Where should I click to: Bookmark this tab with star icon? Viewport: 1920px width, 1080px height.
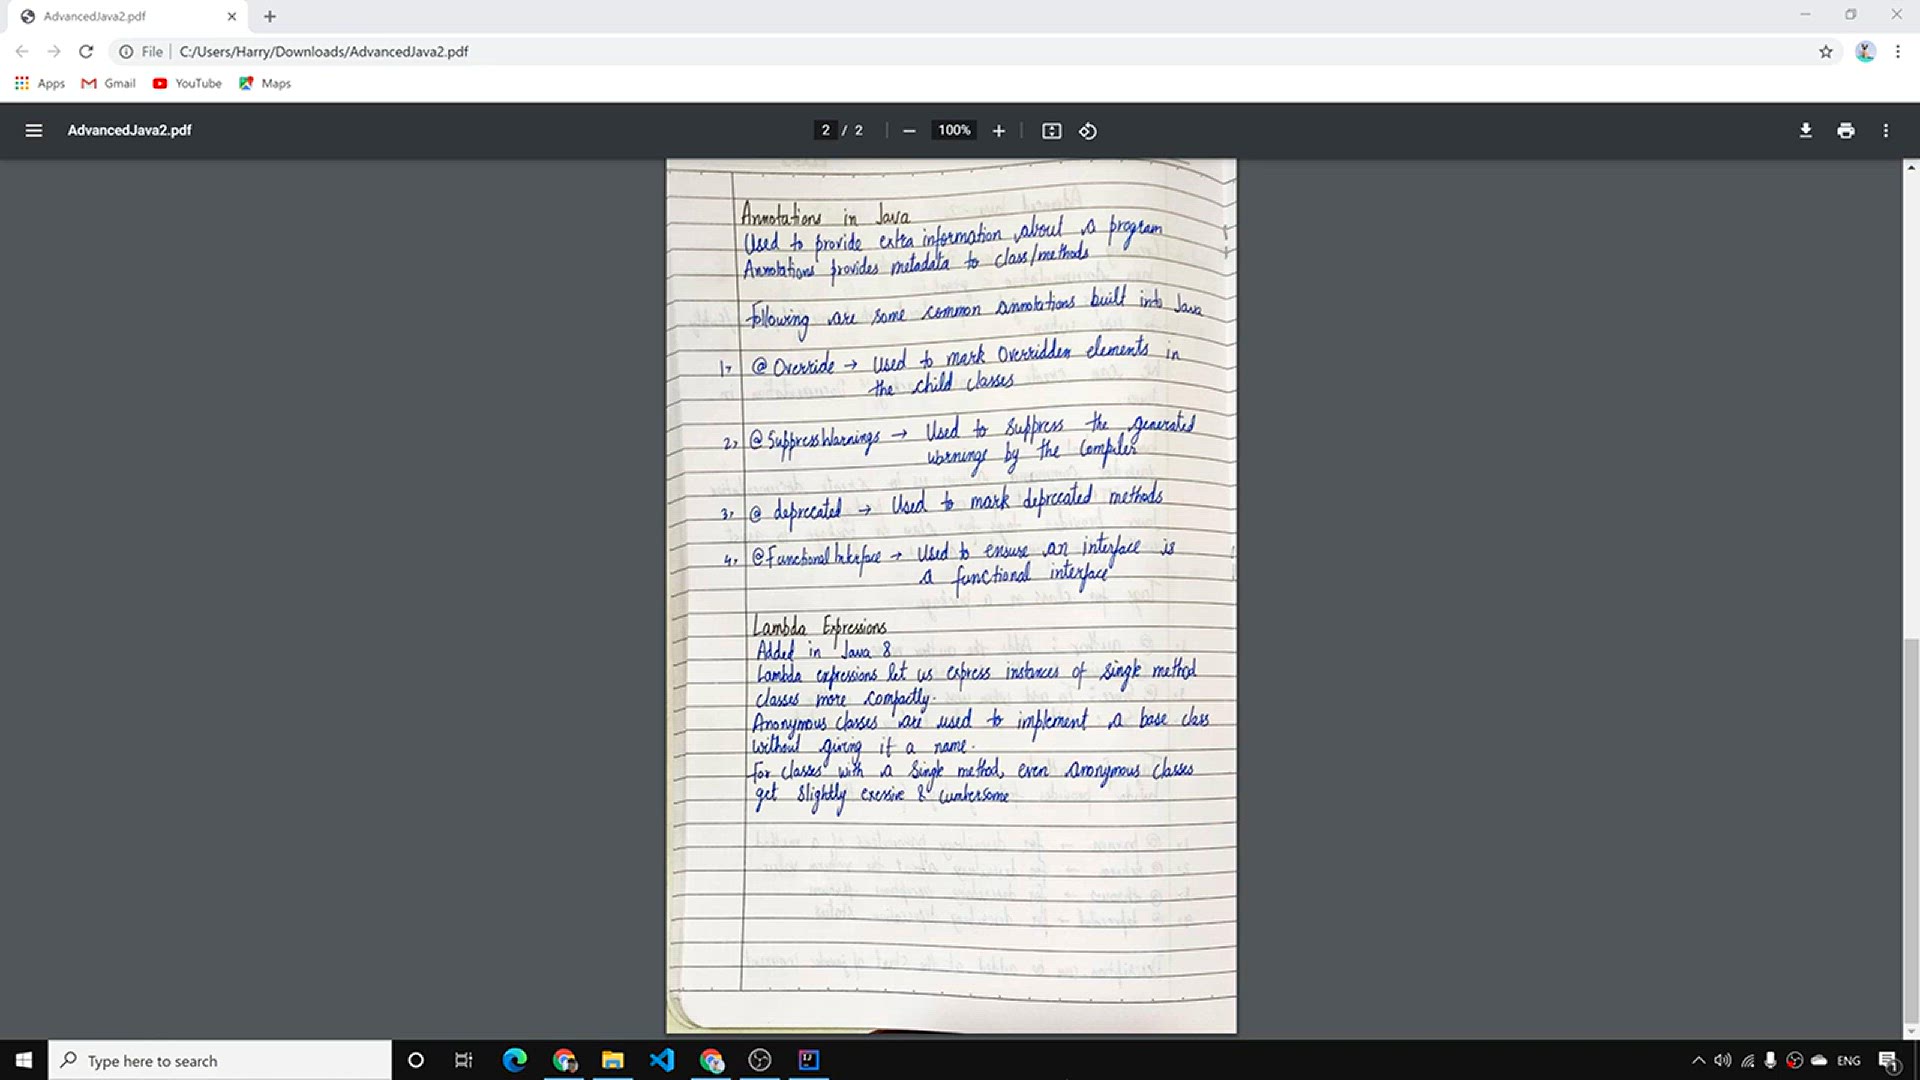pos(1826,51)
